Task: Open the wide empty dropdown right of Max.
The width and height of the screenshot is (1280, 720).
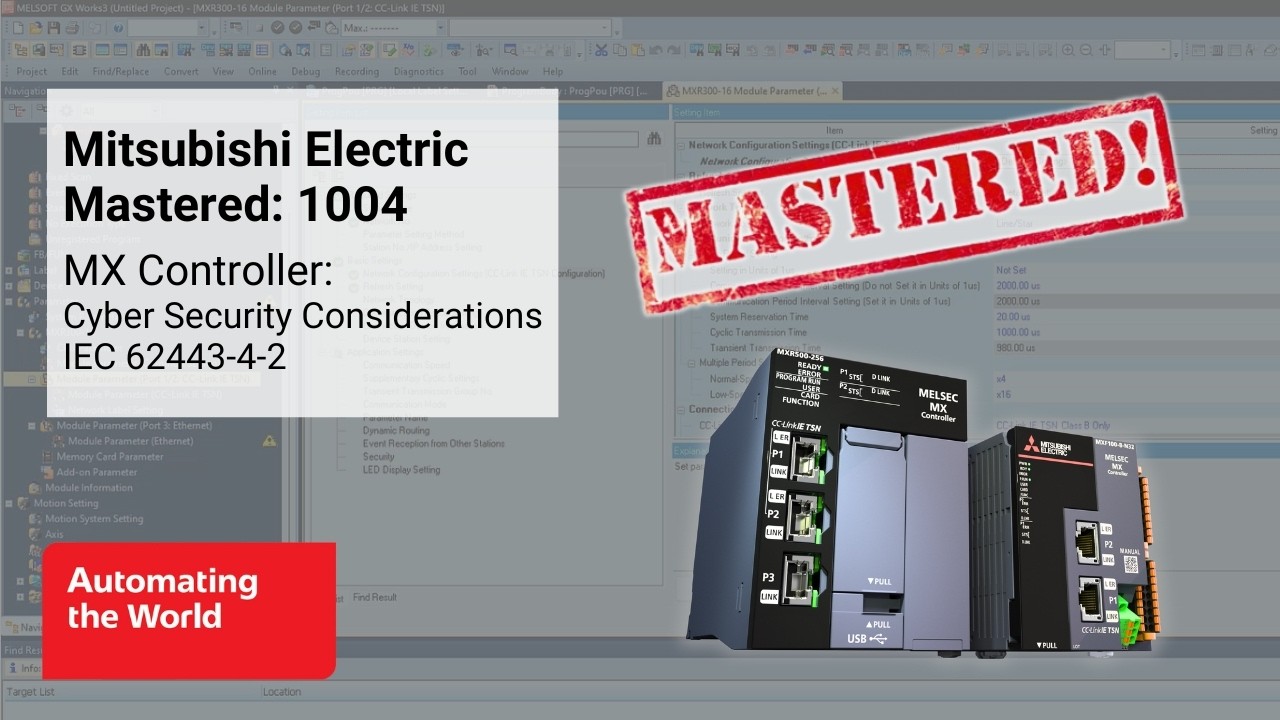Action: (x=605, y=27)
